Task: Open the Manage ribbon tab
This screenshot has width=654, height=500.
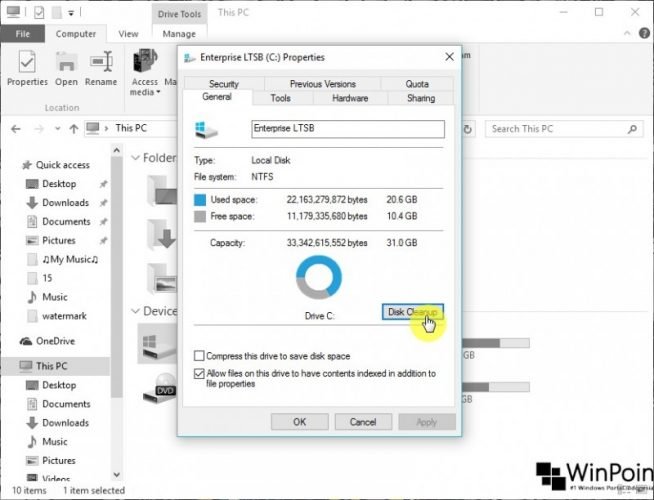Action: click(x=179, y=34)
